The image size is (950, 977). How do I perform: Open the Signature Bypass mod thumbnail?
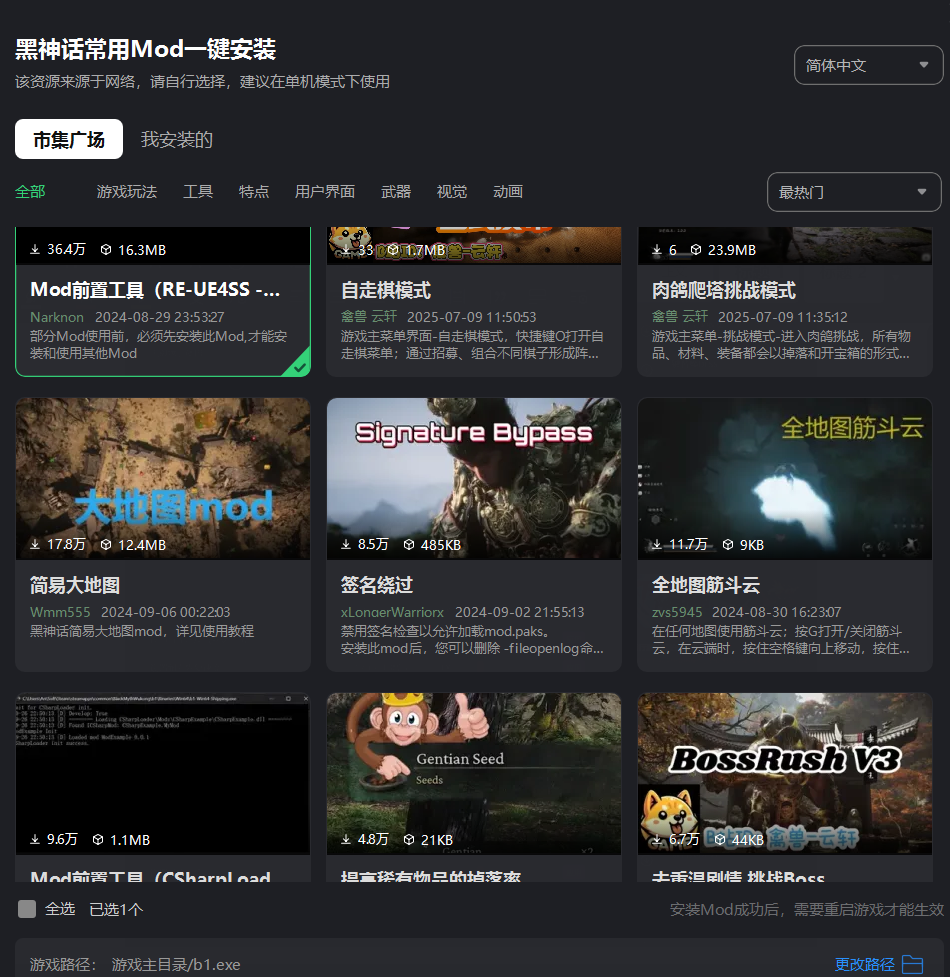(474, 478)
